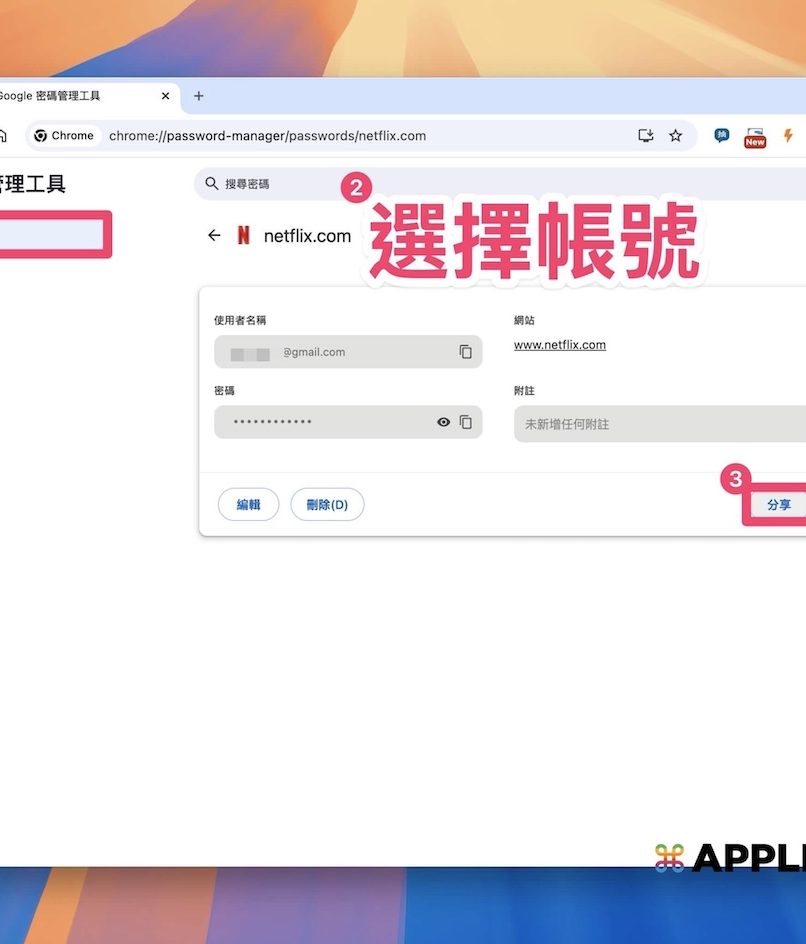Click the 刪除(D) button
Image resolution: width=806 pixels, height=944 pixels.
327,505
